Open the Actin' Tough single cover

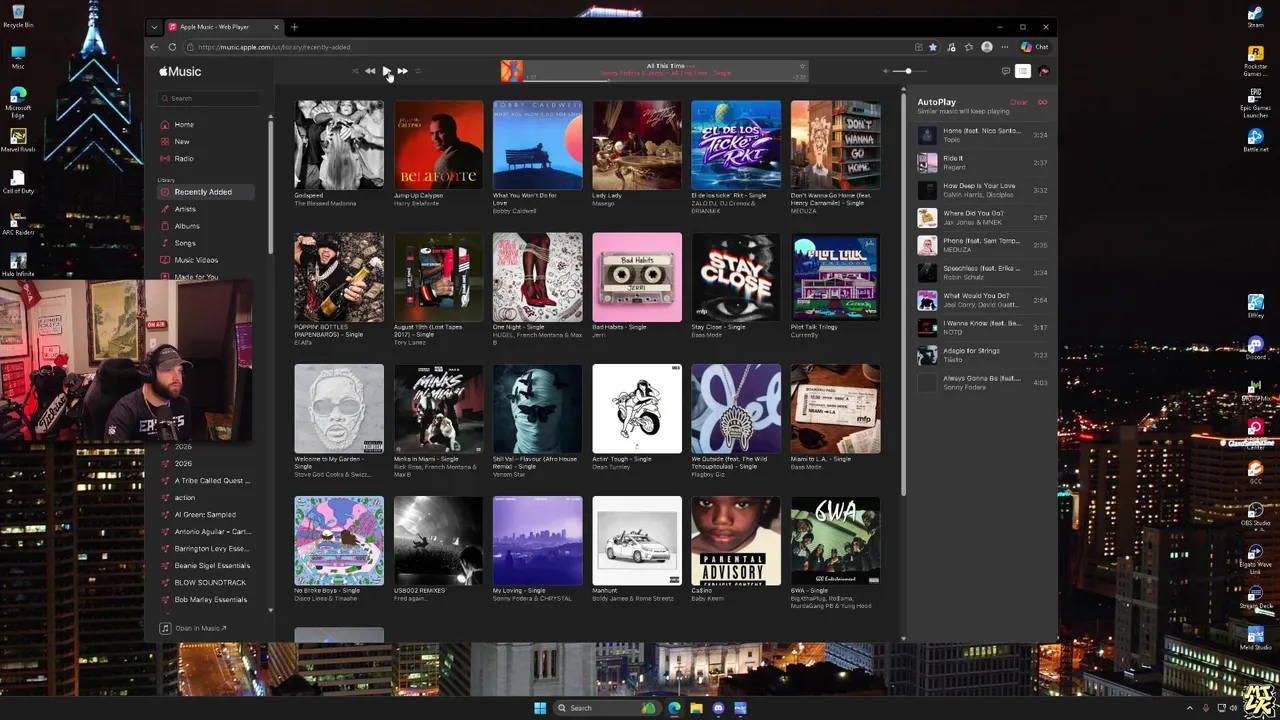[637, 409]
